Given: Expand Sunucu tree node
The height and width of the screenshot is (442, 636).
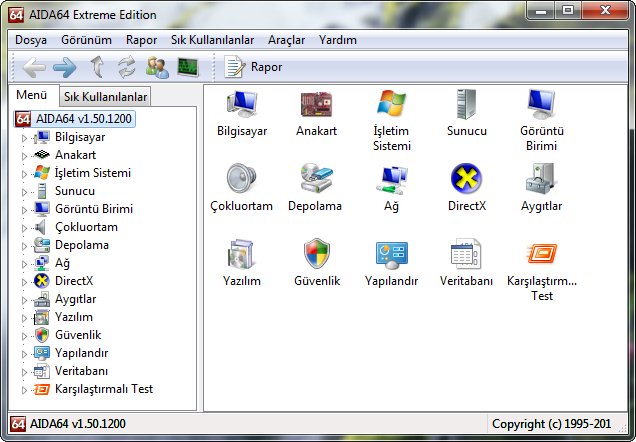Looking at the screenshot, I should click(x=24, y=192).
